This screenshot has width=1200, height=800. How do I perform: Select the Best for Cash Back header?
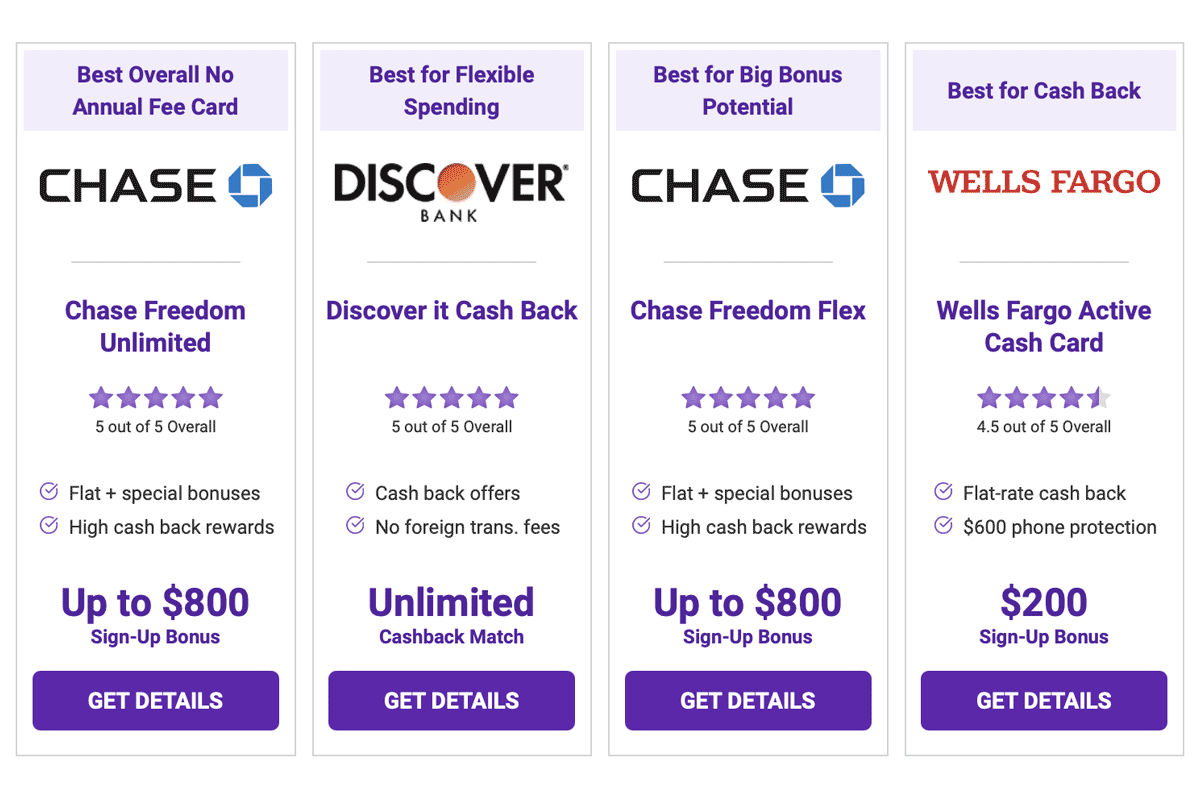pyautogui.click(x=1044, y=90)
